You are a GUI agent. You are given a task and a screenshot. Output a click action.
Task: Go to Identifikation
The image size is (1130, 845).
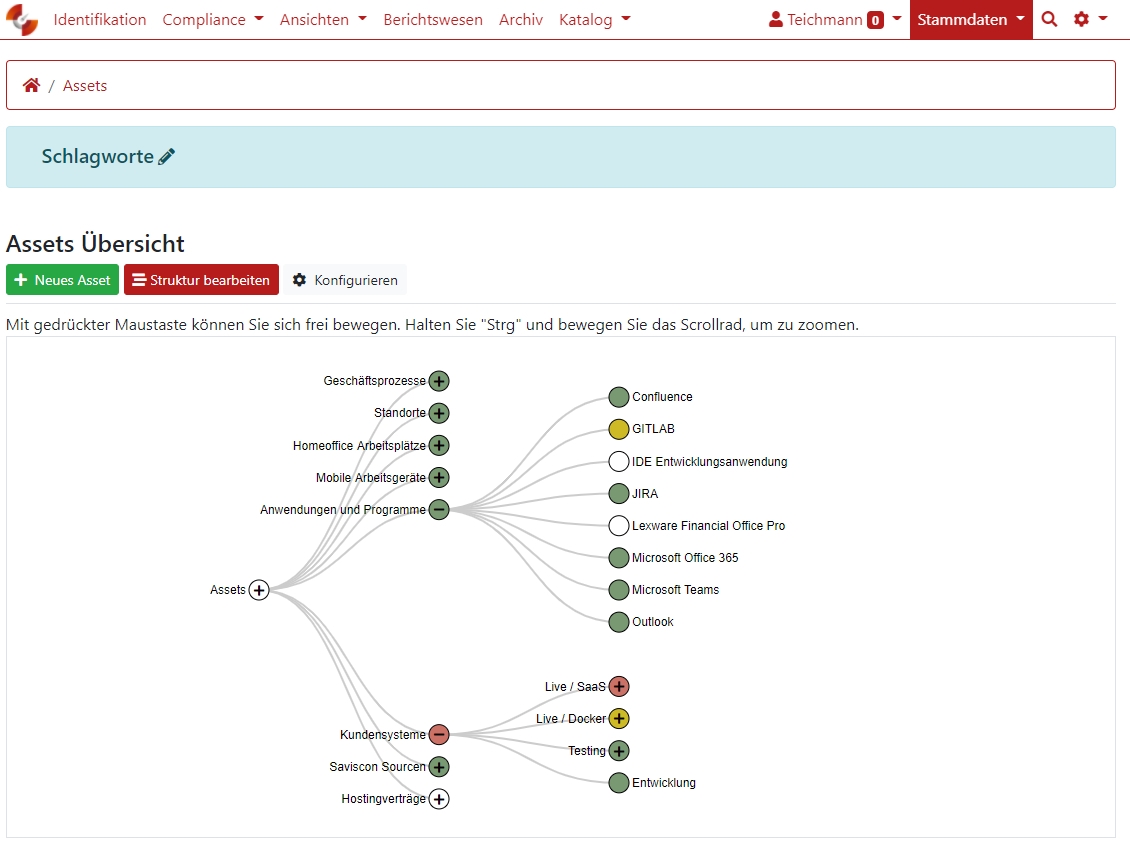pos(99,19)
